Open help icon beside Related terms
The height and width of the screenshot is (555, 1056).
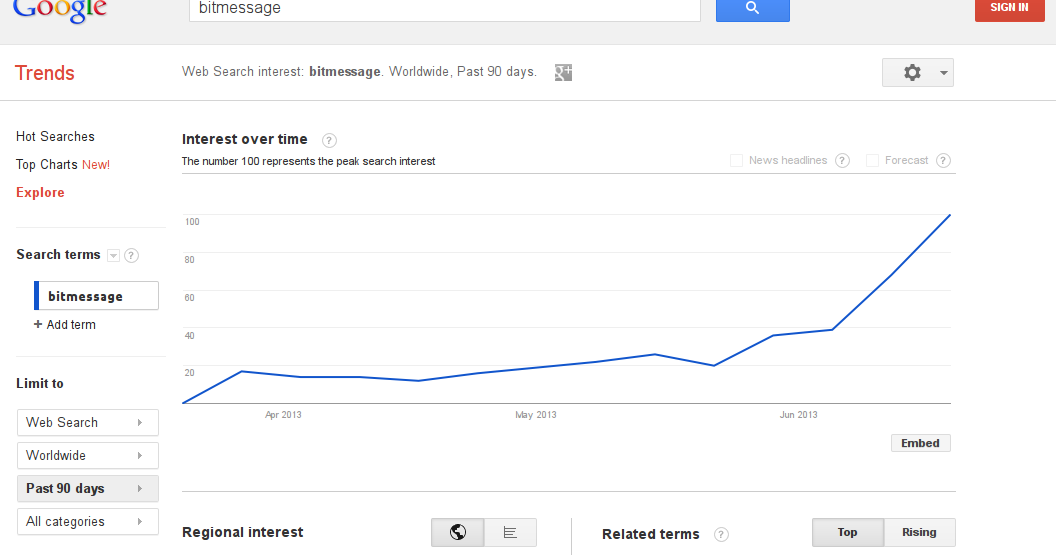pos(721,534)
